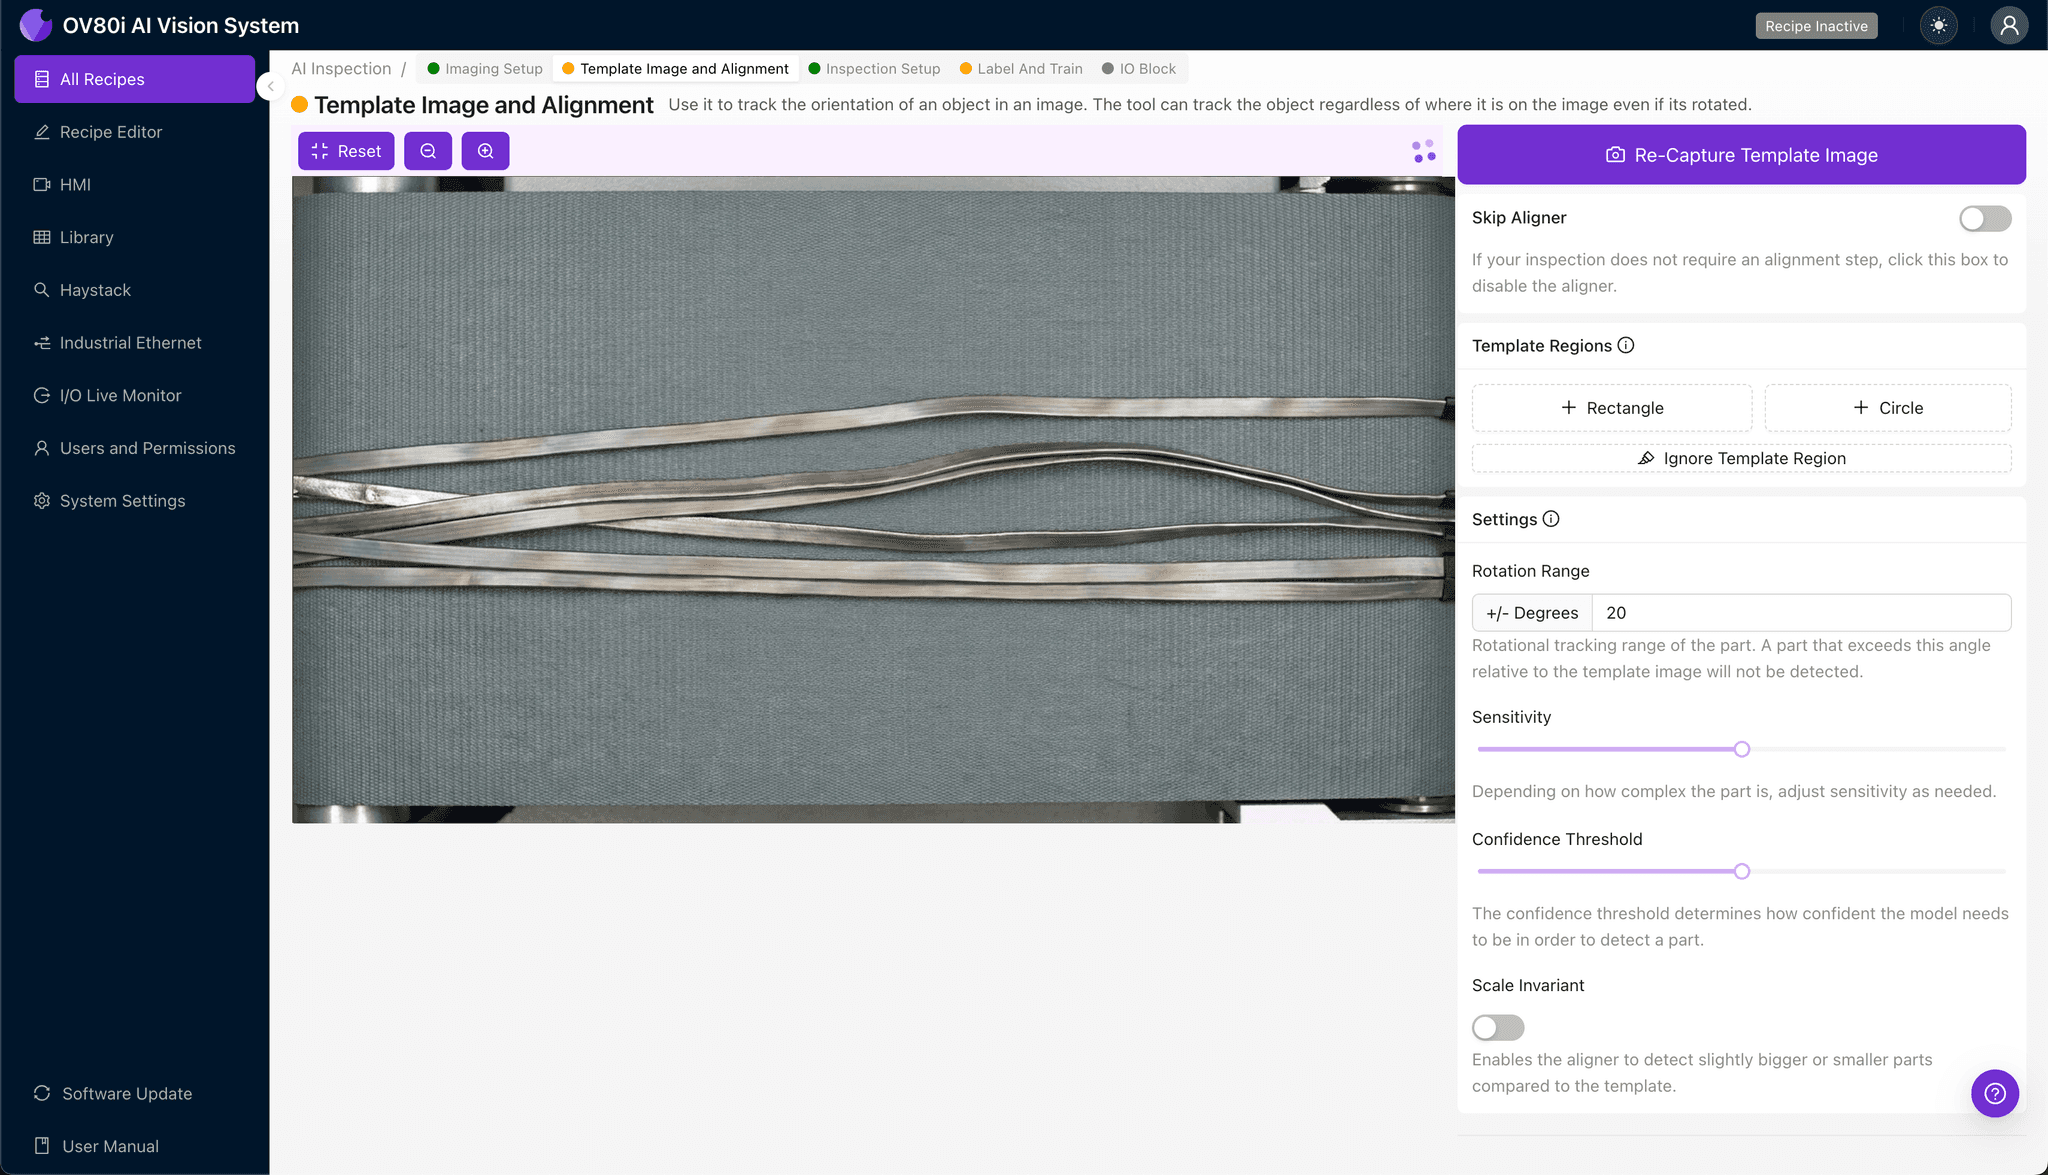Open the user profile avatar icon
Screen dimensions: 2048x1175
2009,26
